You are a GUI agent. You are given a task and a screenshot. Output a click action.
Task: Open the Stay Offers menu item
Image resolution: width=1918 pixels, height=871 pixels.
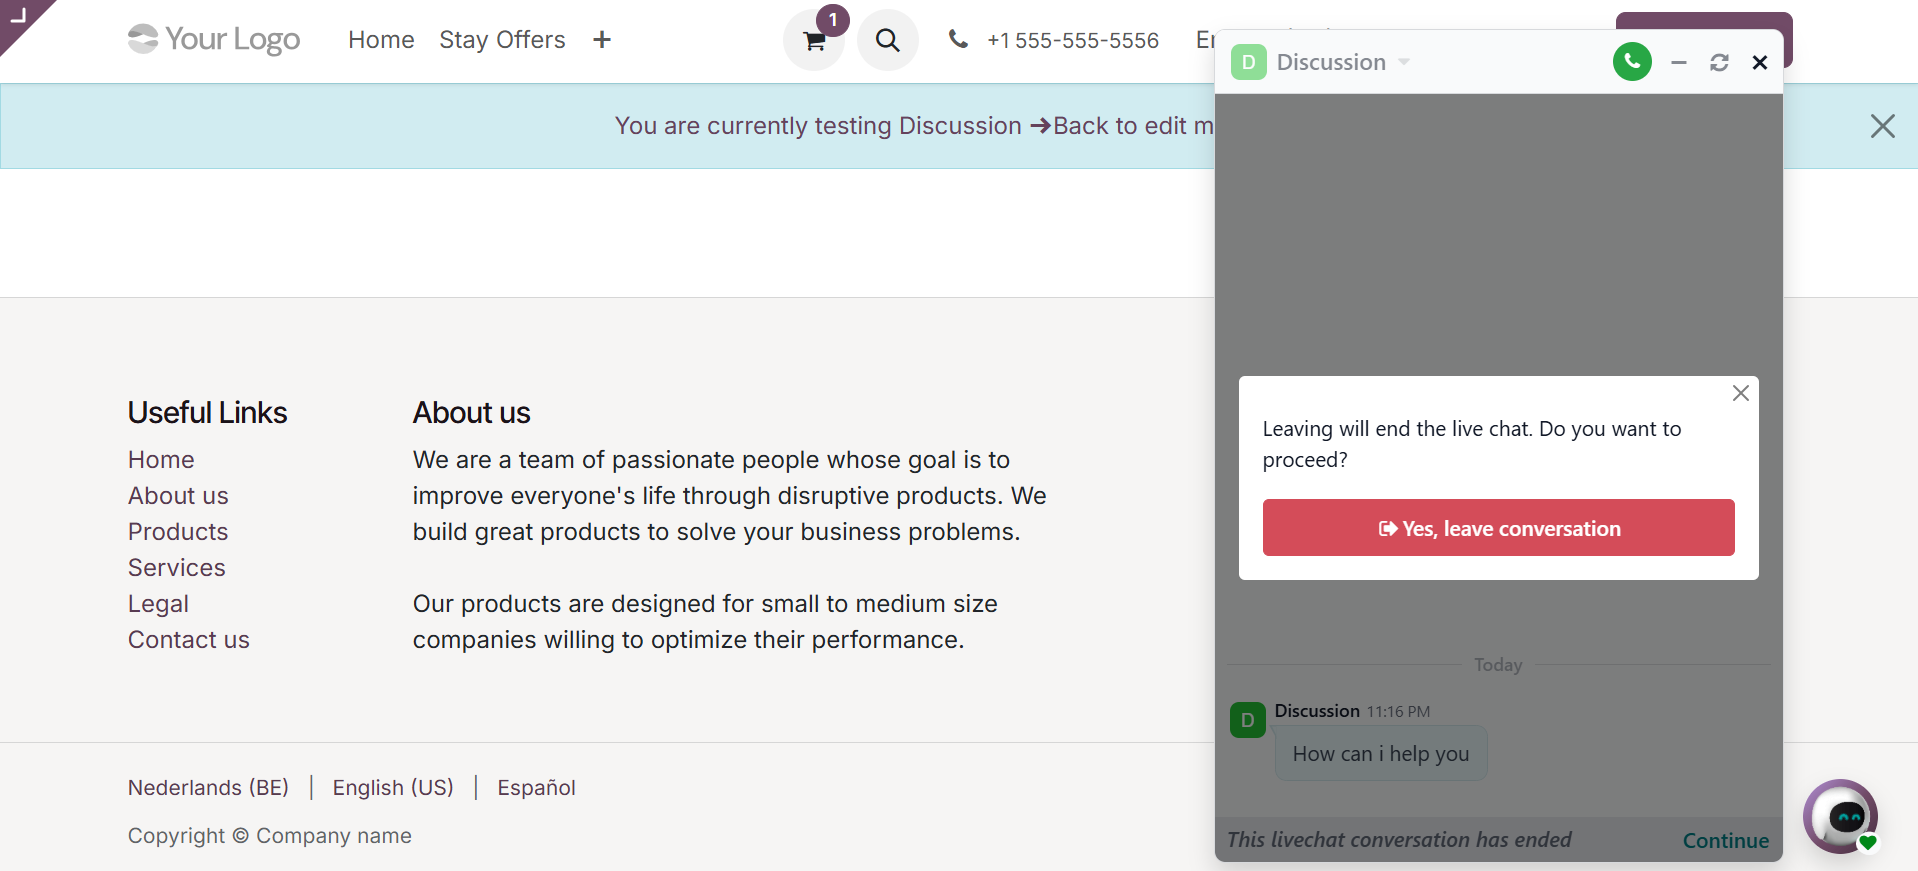(502, 40)
